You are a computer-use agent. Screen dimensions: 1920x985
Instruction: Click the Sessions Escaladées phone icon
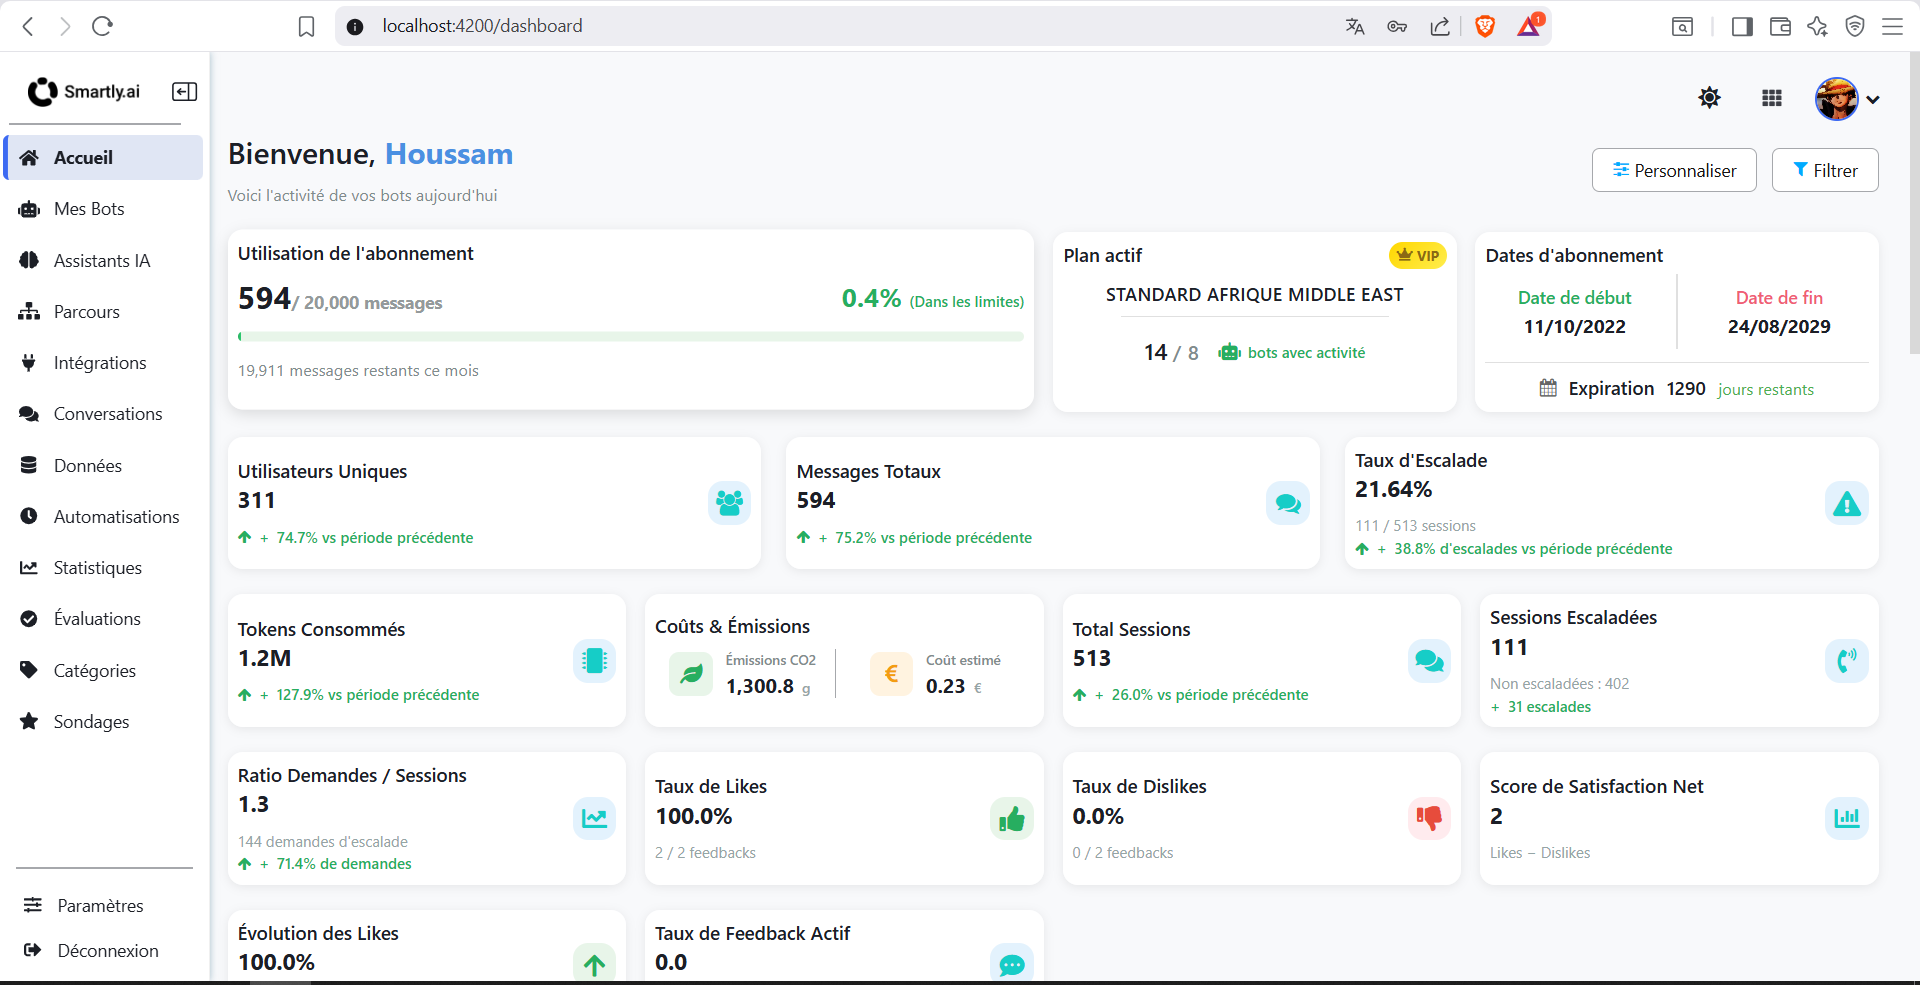click(x=1846, y=661)
